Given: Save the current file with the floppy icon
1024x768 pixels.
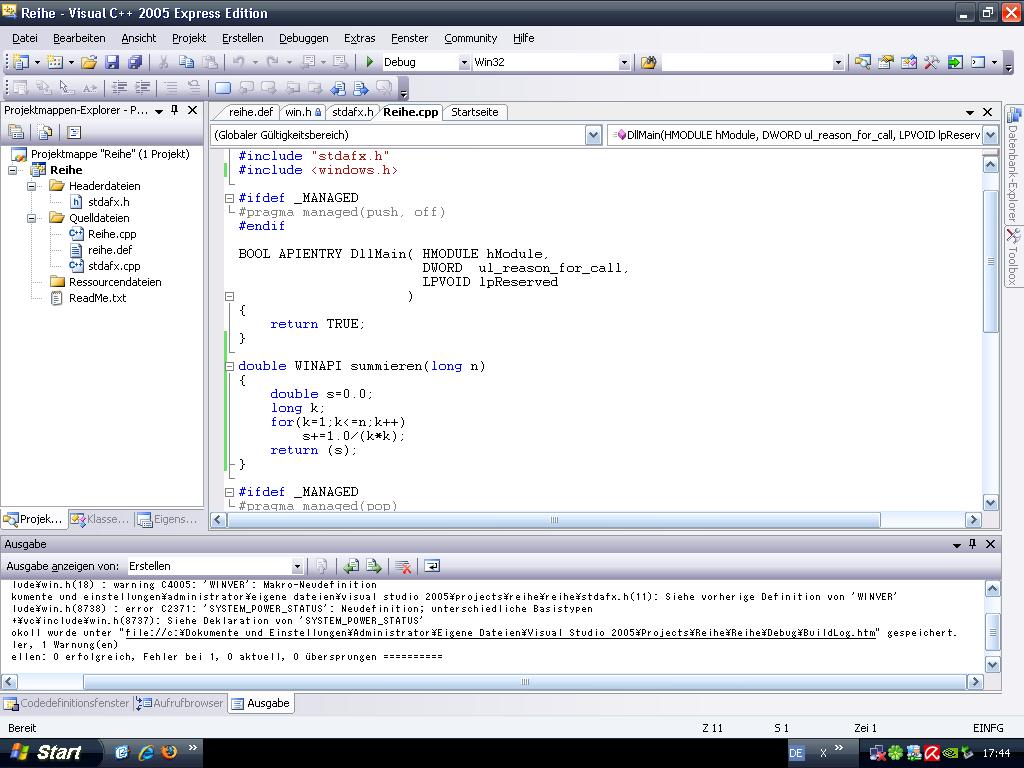Looking at the screenshot, I should pyautogui.click(x=112, y=62).
